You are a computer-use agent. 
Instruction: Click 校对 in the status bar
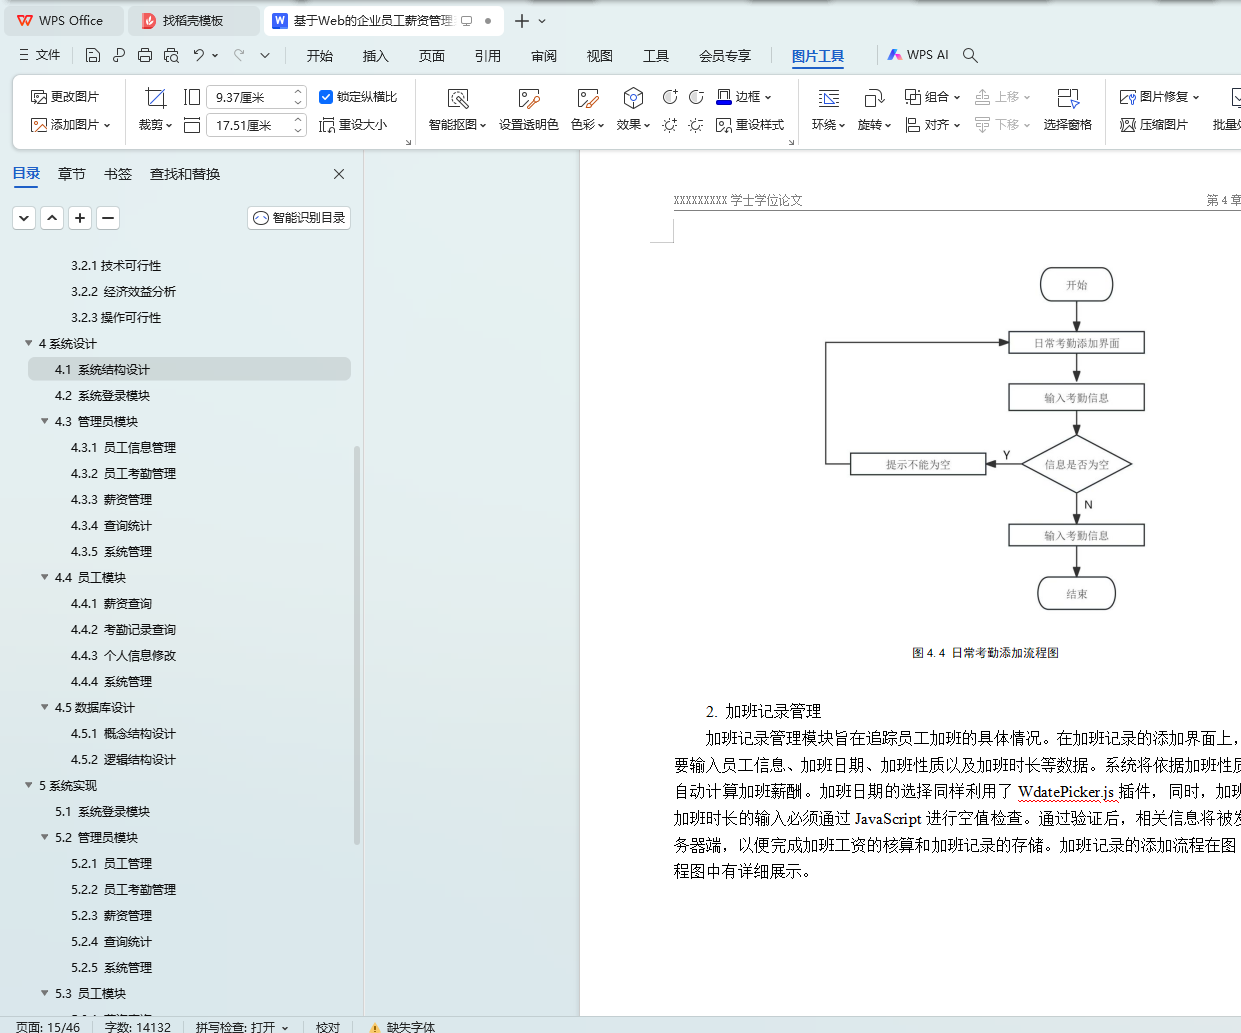click(x=328, y=1026)
